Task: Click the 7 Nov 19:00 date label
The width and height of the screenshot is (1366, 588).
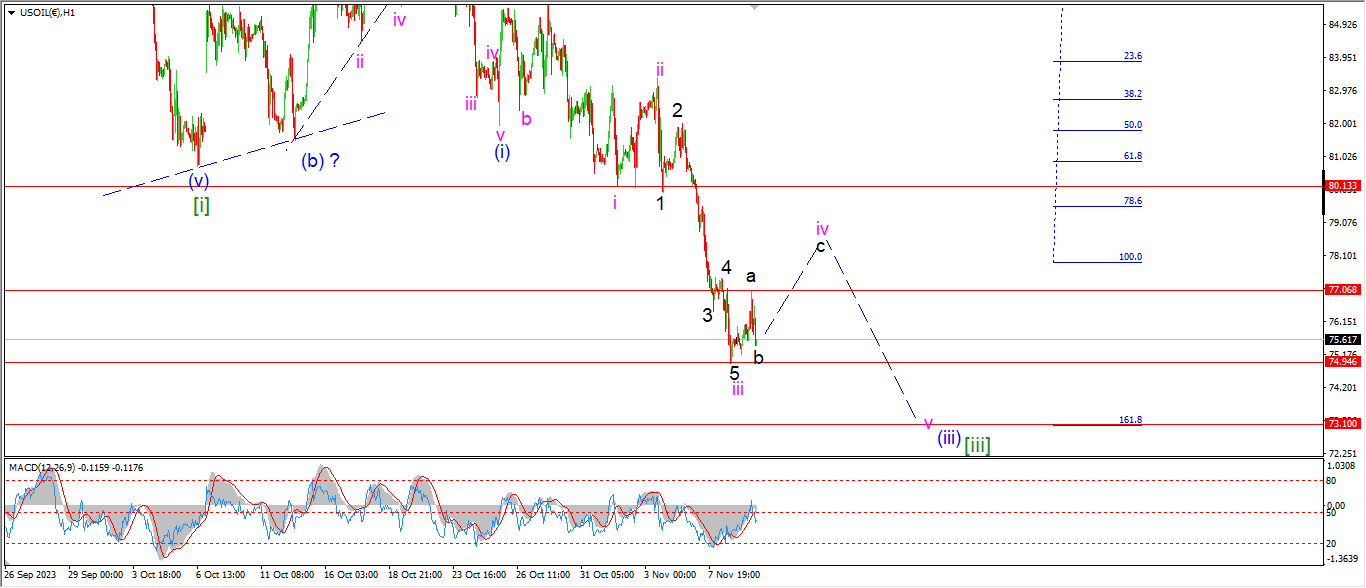Action: 733,575
